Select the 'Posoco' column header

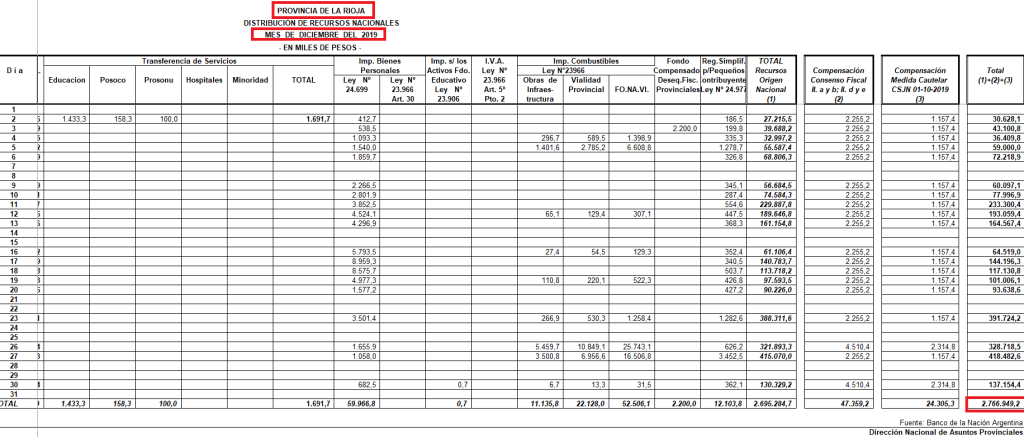pos(113,80)
